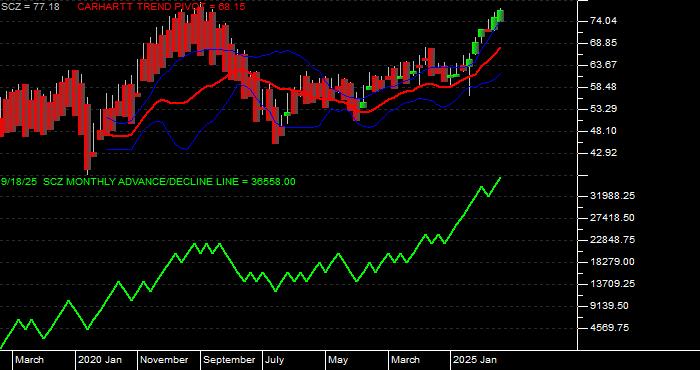Click the 9139.50 A/D axis value
700x370 pixels.
coord(609,306)
